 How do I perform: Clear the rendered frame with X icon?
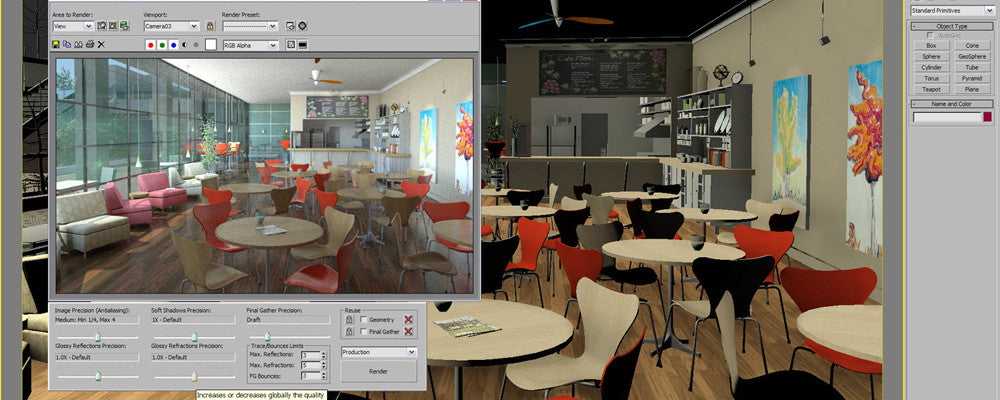(x=101, y=45)
